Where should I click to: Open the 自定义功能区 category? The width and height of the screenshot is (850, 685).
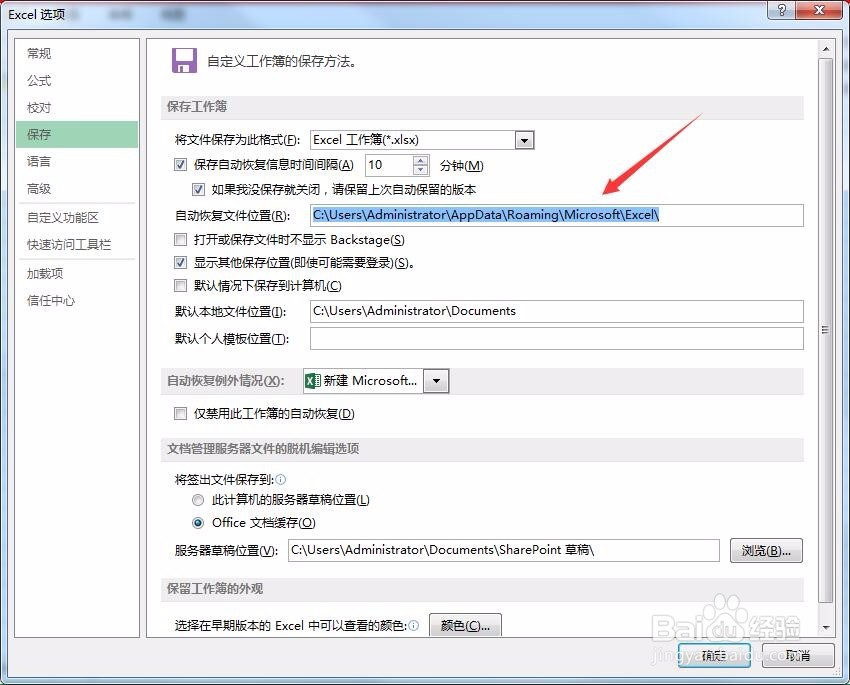(76, 217)
